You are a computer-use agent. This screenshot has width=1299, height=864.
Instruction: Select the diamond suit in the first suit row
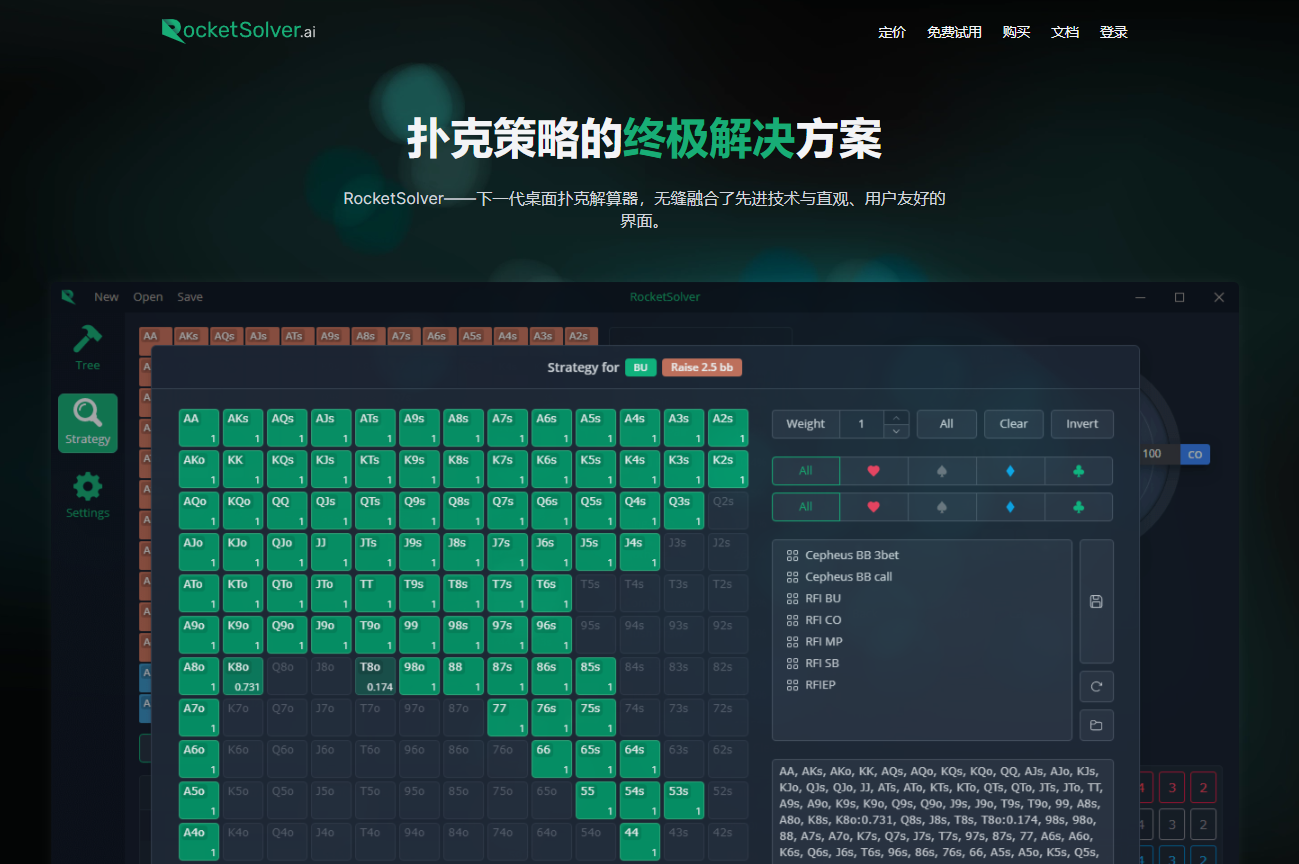(x=1010, y=471)
